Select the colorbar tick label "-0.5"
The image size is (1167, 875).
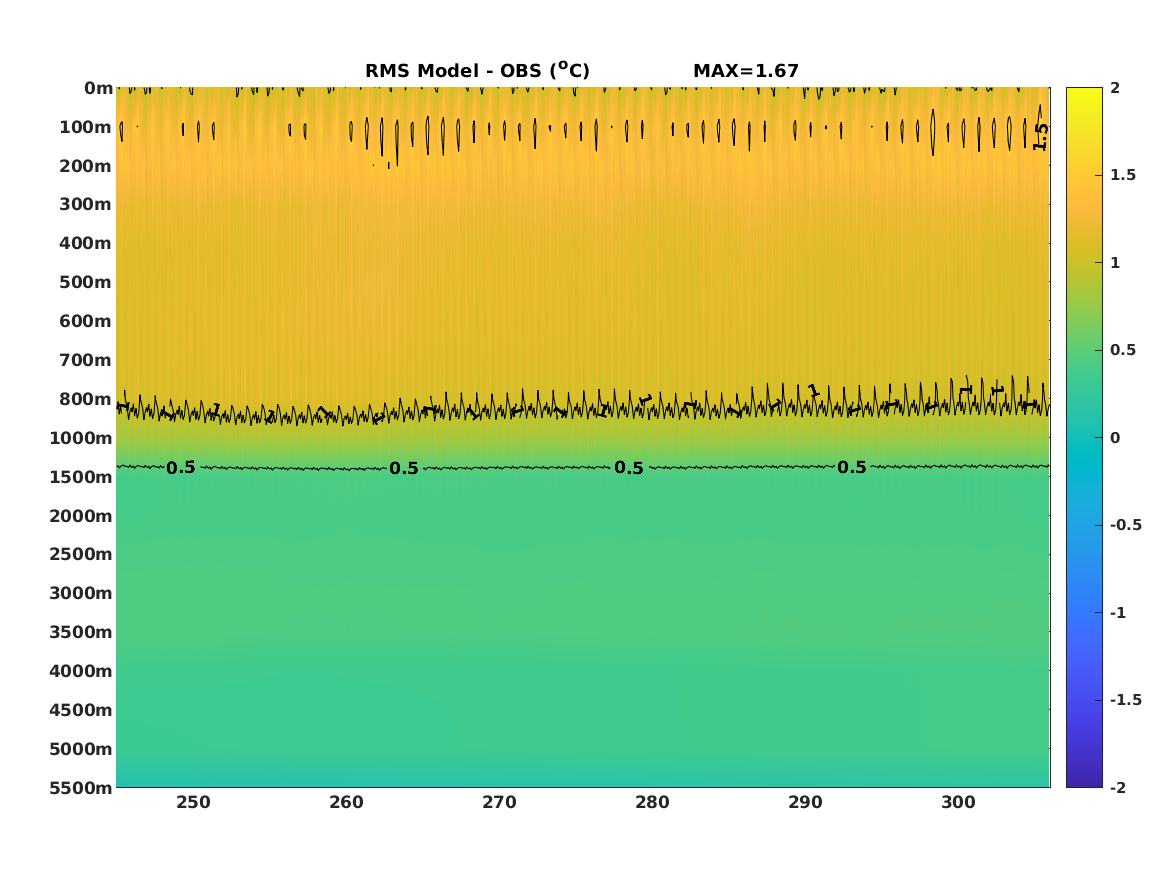(x=1126, y=525)
